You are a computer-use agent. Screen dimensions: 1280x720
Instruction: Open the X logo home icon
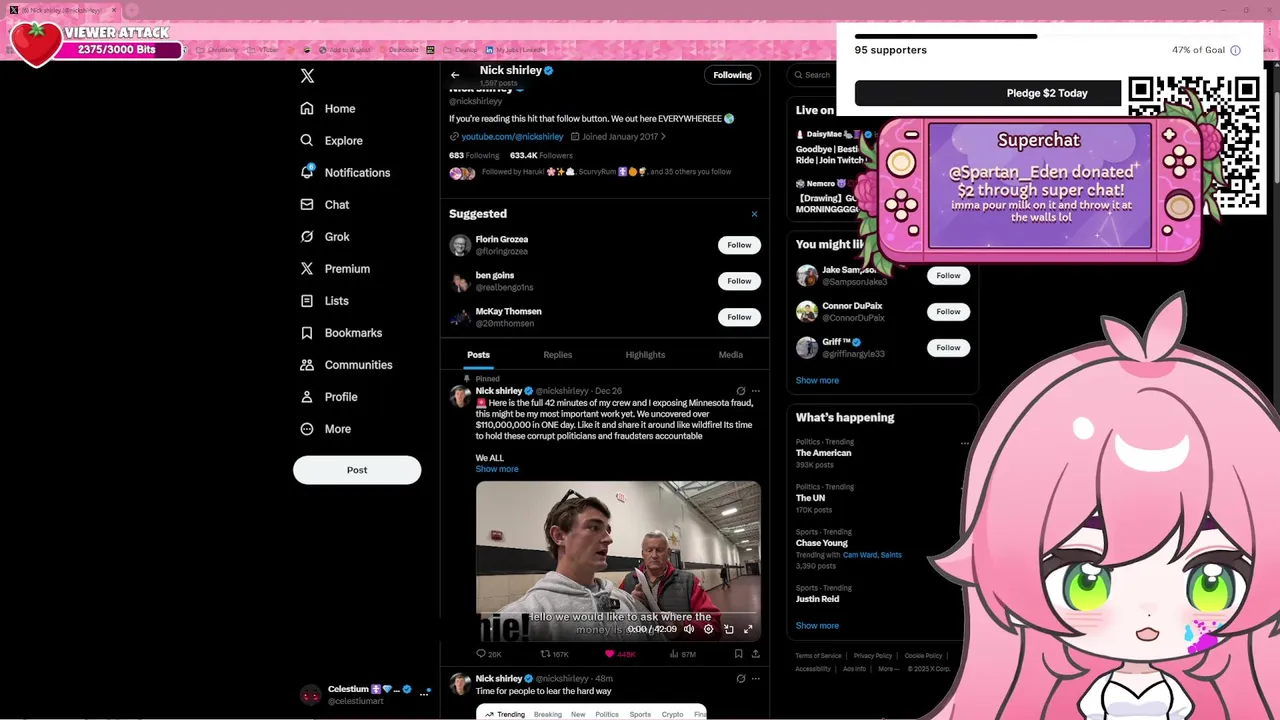coord(307,76)
